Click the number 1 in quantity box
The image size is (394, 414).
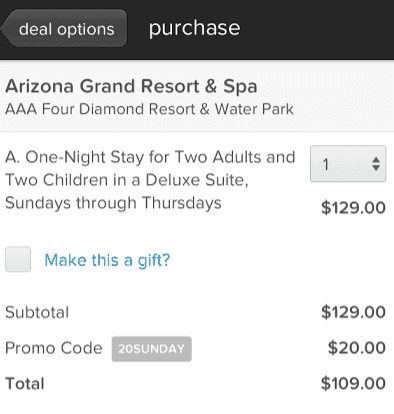tap(326, 165)
